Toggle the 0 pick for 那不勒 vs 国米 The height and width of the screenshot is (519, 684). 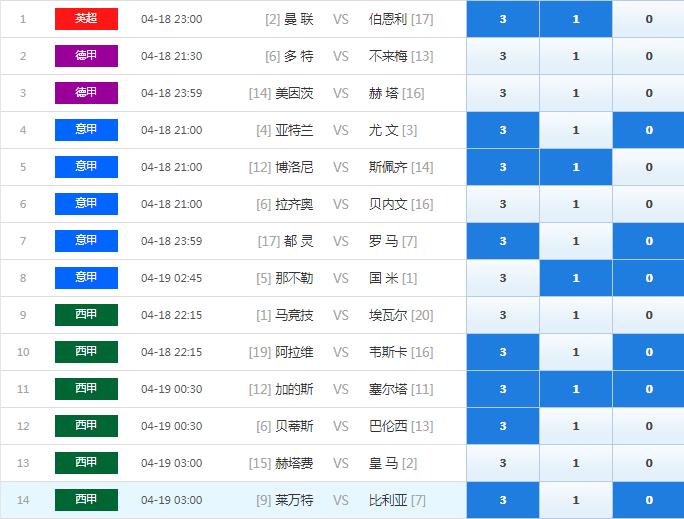tap(649, 278)
